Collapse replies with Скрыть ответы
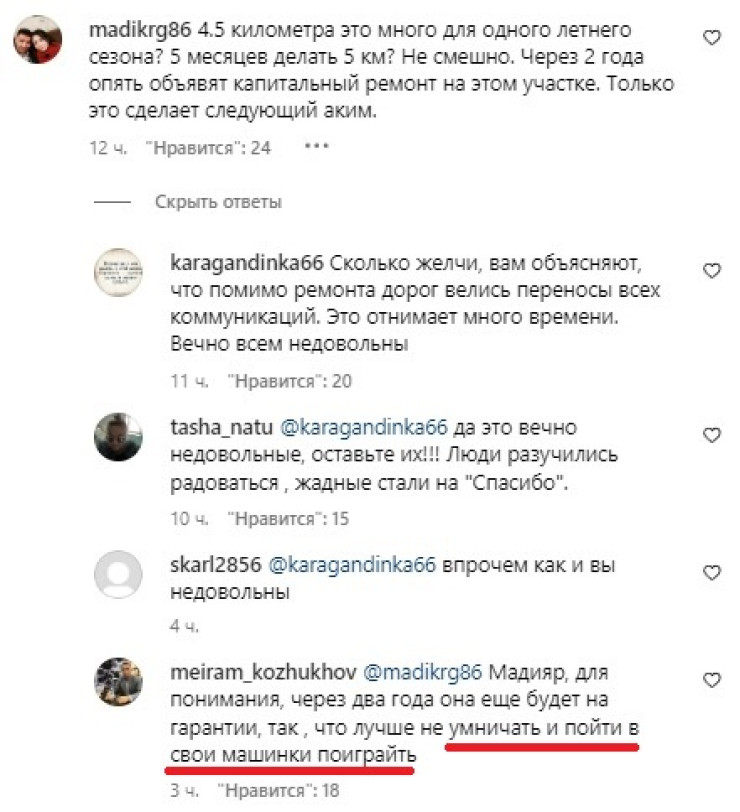Image resolution: width=740 pixels, height=812 pixels. point(218,202)
